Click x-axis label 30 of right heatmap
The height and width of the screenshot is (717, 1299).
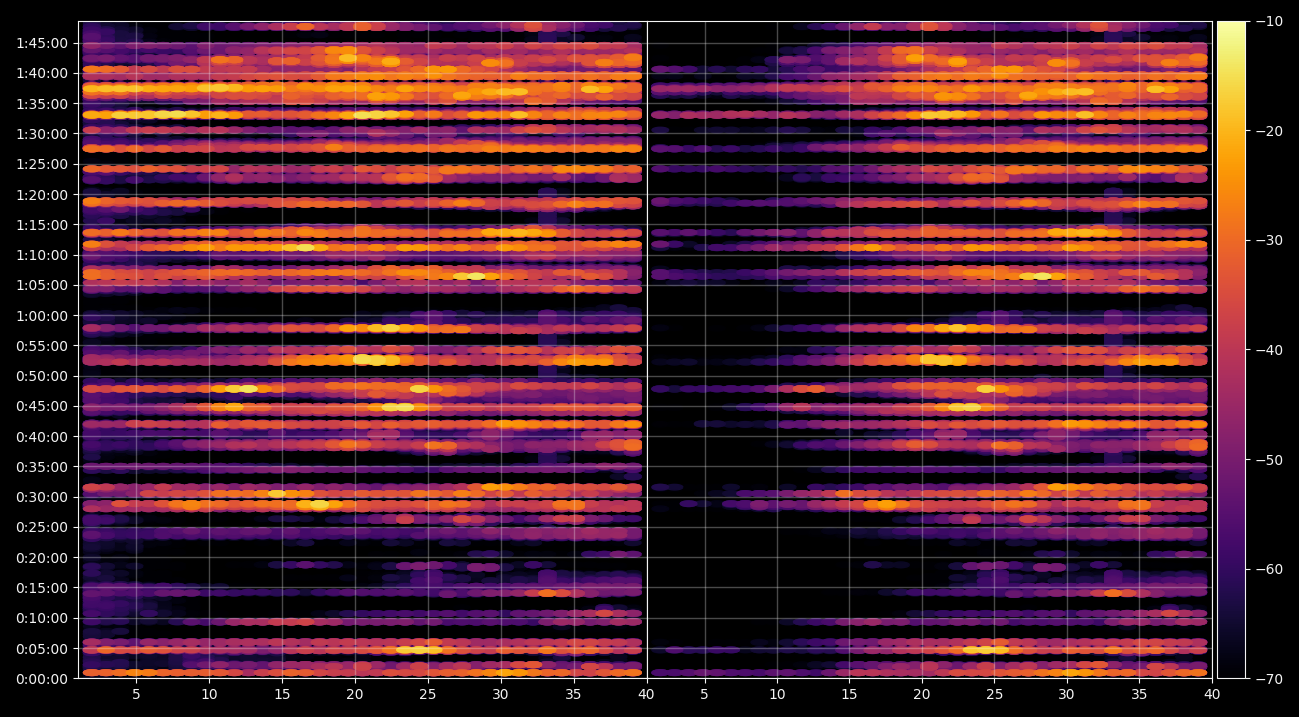[1067, 694]
